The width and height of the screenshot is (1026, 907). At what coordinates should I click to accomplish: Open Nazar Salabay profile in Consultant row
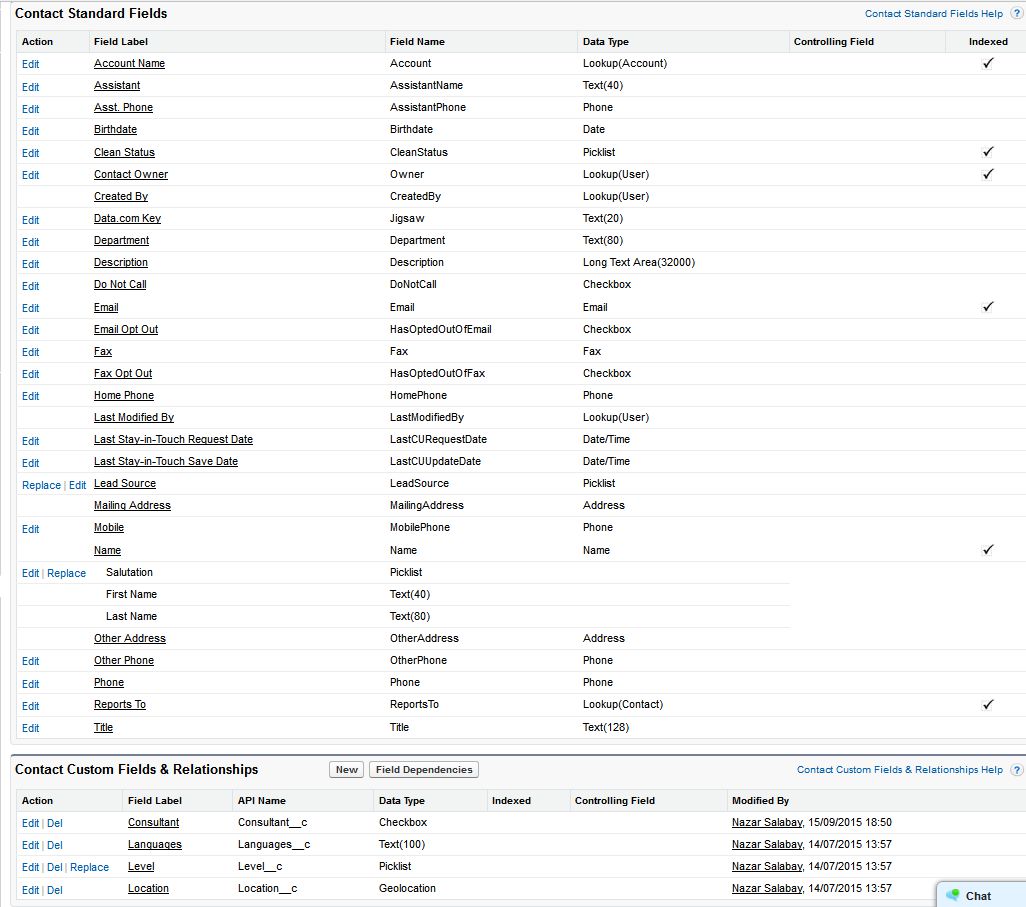tap(766, 823)
